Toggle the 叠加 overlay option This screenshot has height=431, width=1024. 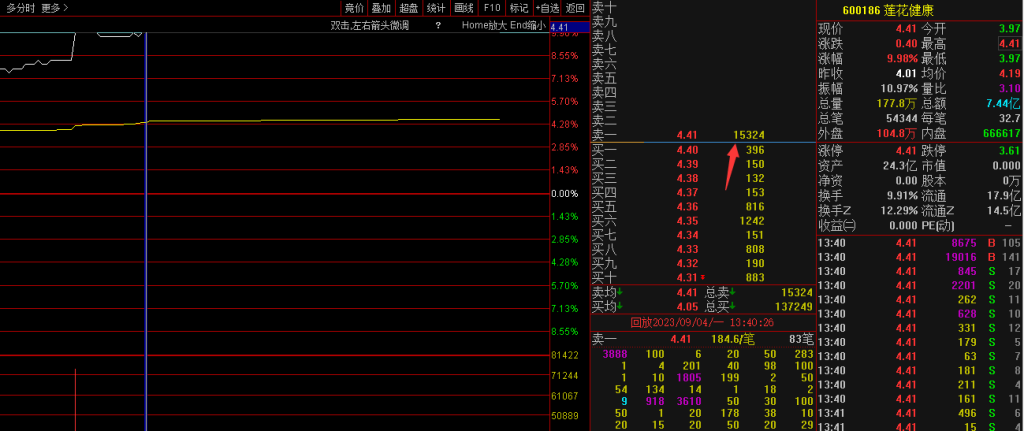[381, 8]
